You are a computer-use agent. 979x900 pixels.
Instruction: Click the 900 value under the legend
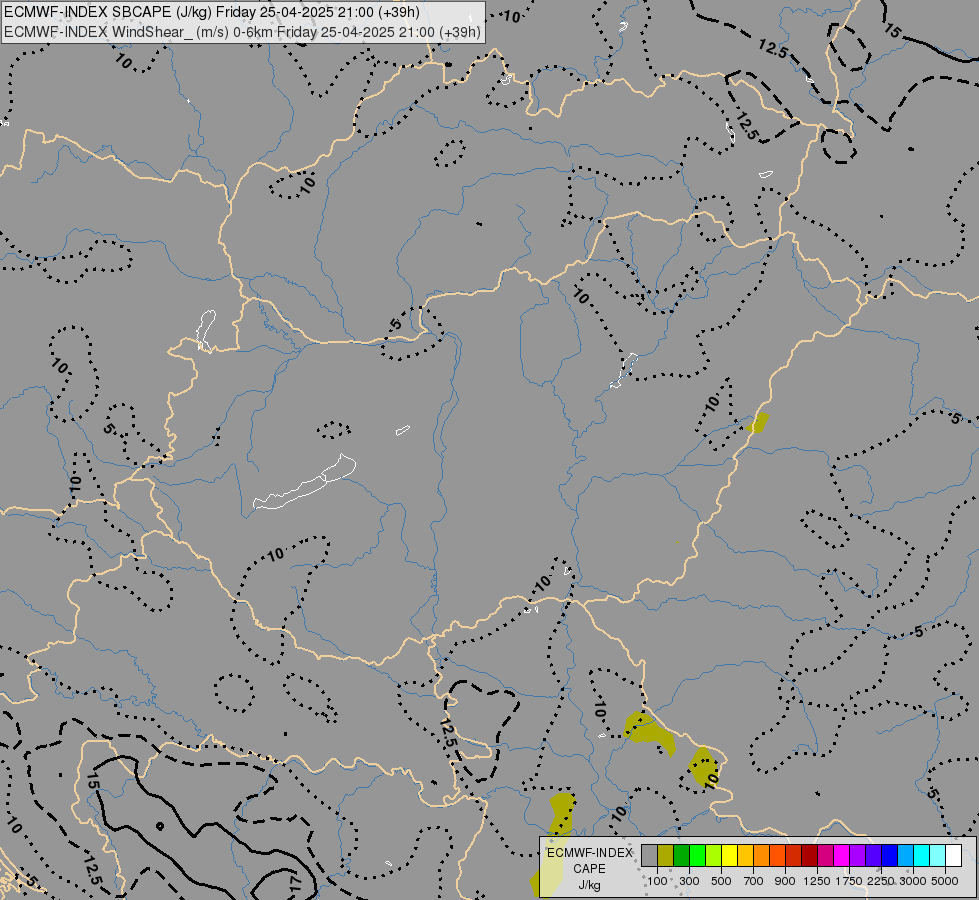785,881
